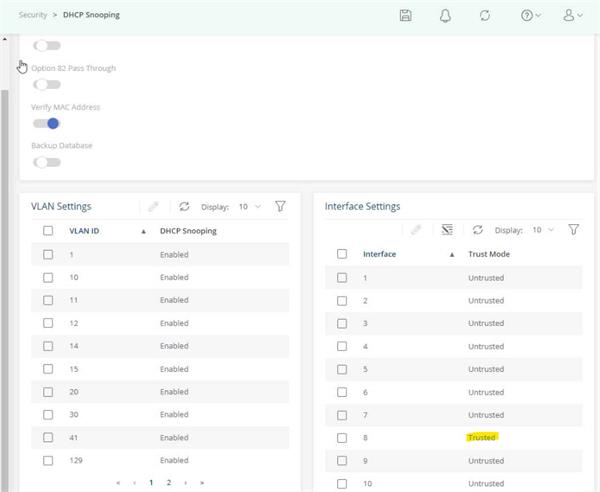Open the Interface Settings filter
The height and width of the screenshot is (492, 600).
pos(573,230)
